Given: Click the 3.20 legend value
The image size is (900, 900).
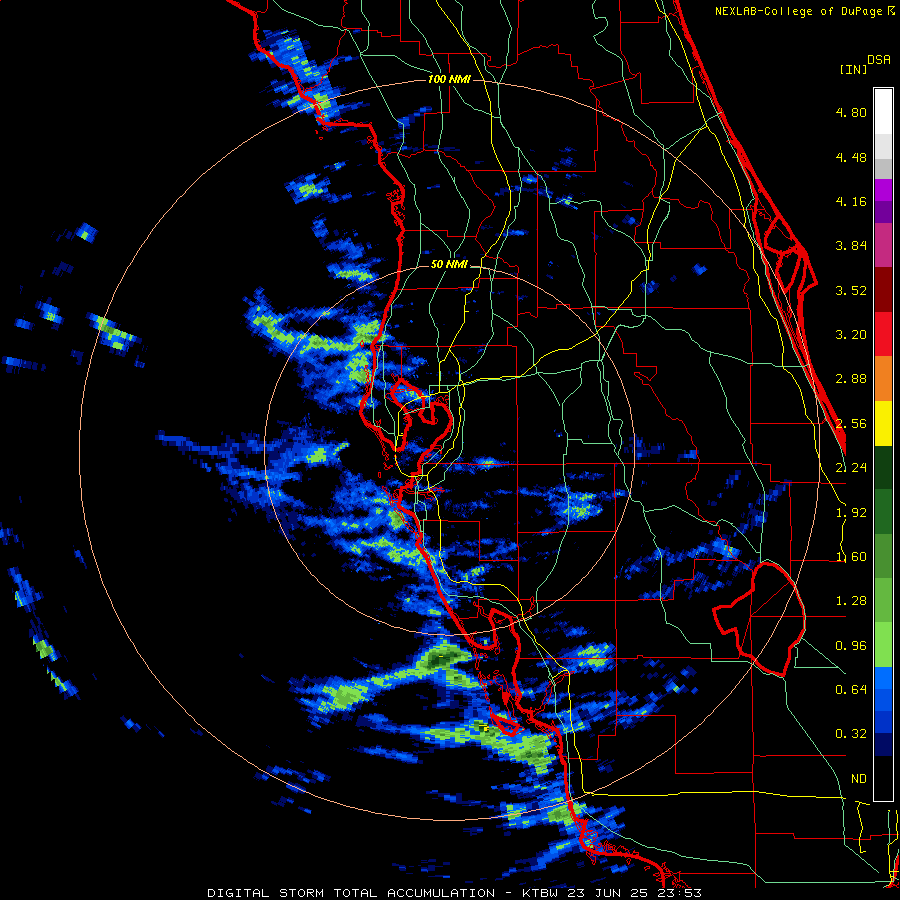Looking at the screenshot, I should point(851,335).
